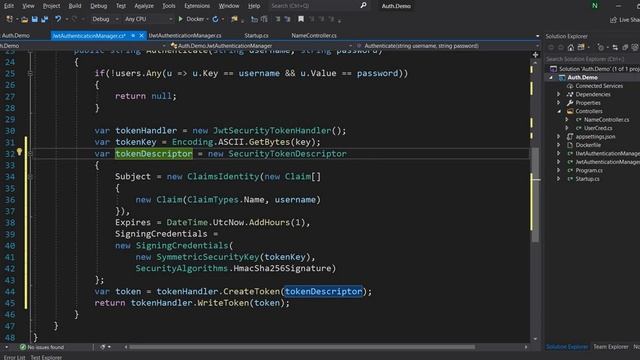The image size is (640, 360).
Task: Open the Edit menu
Action: [x=9, y=6]
